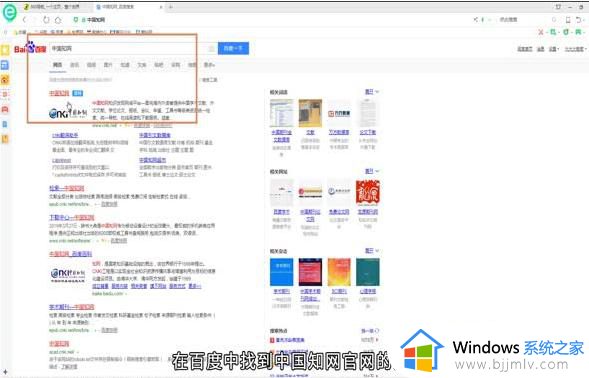
Task: Click the magnifier search icon in toolbar
Action: [x=554, y=20]
